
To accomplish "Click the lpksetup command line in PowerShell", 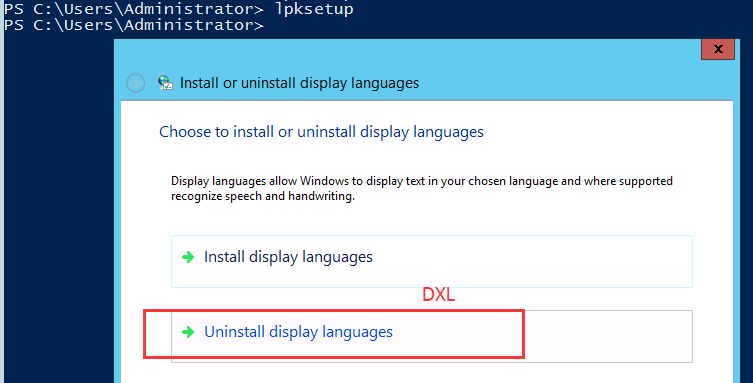I will 179,8.
